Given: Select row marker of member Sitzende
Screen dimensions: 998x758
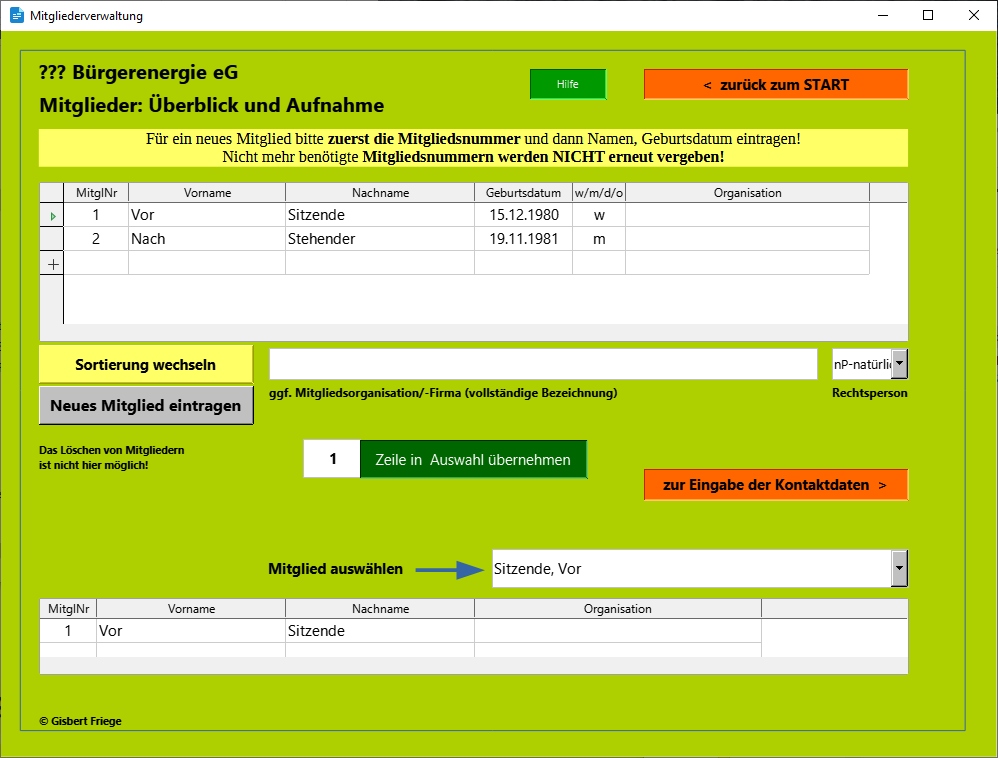Looking at the screenshot, I should pos(52,215).
